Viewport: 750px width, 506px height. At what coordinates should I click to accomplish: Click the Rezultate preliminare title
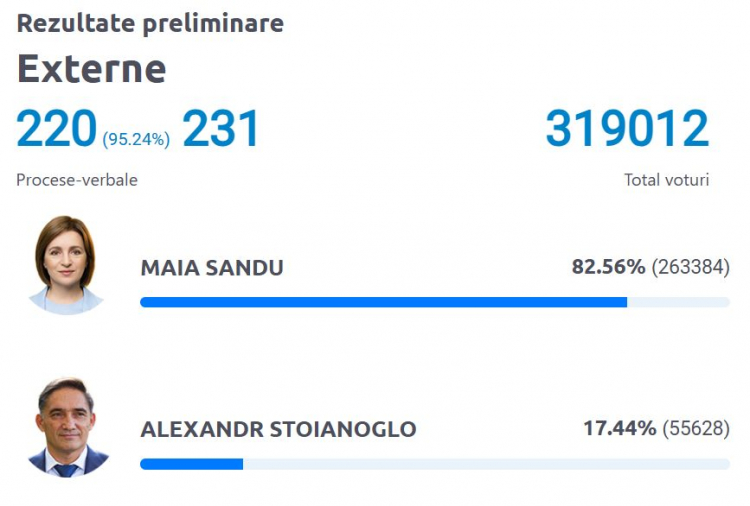pyautogui.click(x=150, y=23)
